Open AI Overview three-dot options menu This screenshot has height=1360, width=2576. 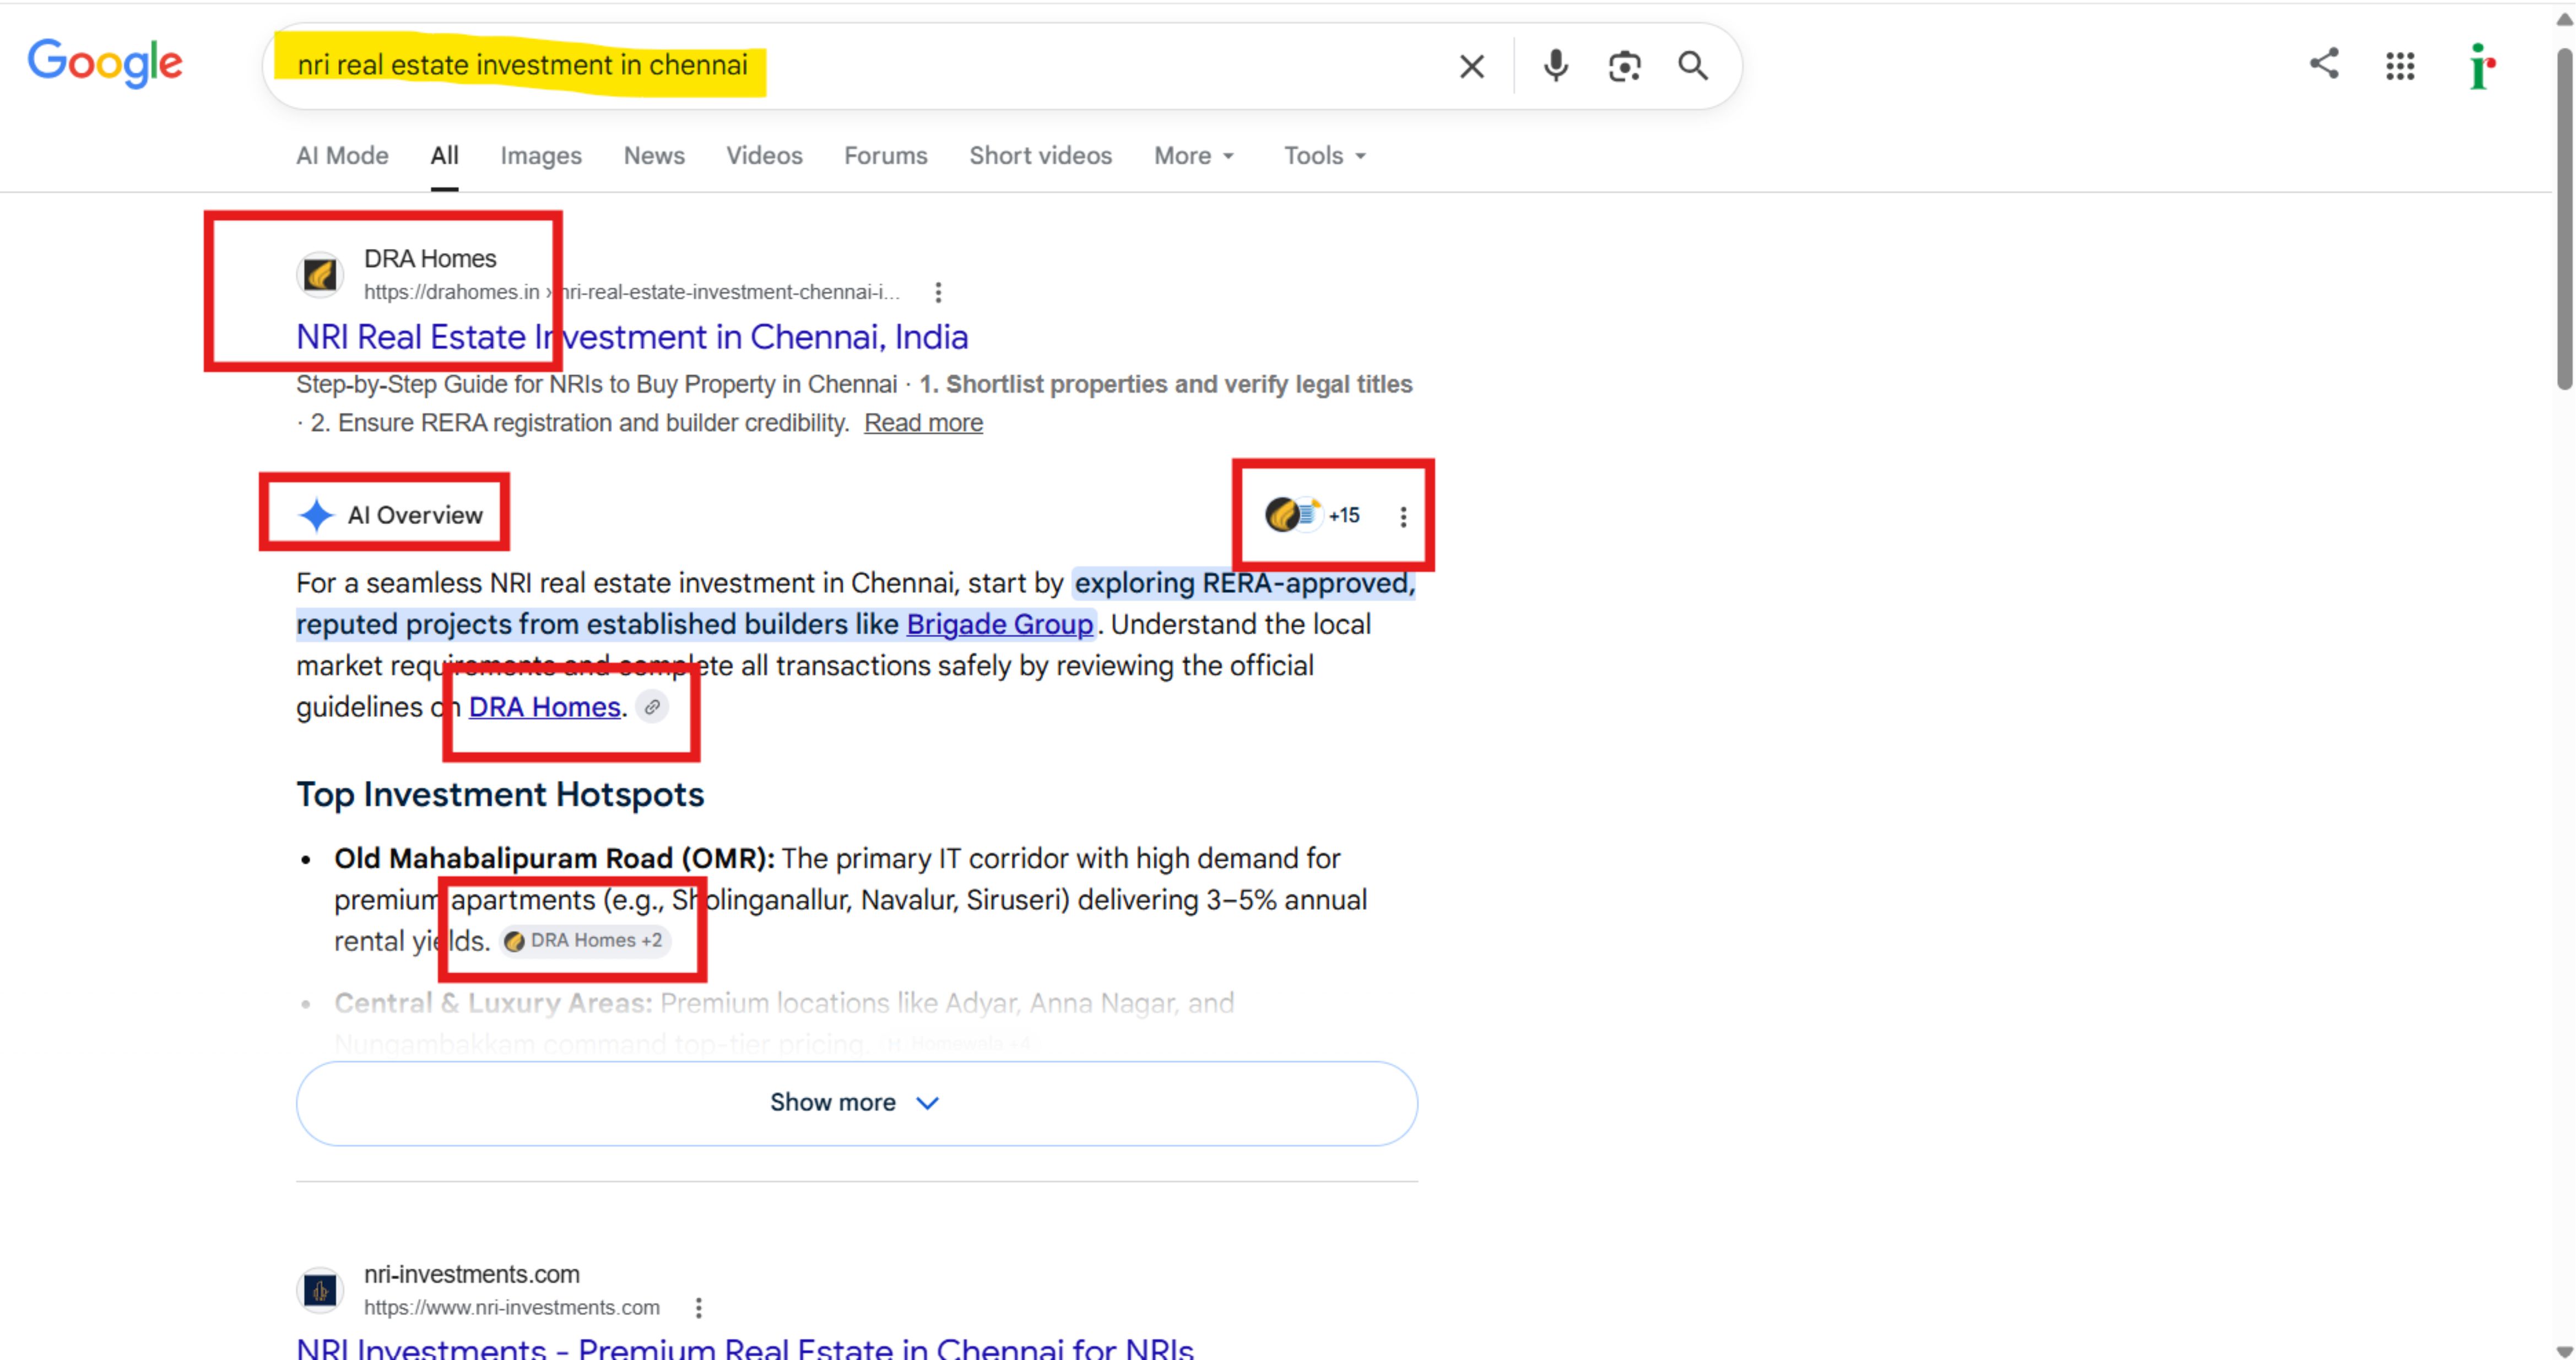tap(1403, 516)
